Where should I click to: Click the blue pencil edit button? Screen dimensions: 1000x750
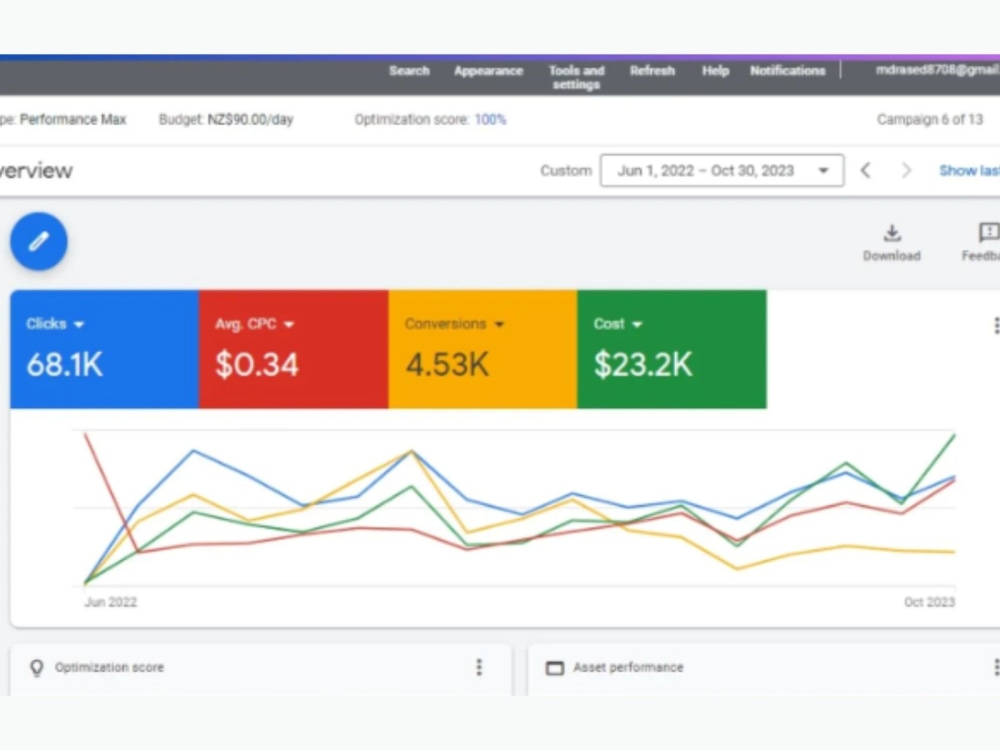tap(38, 241)
